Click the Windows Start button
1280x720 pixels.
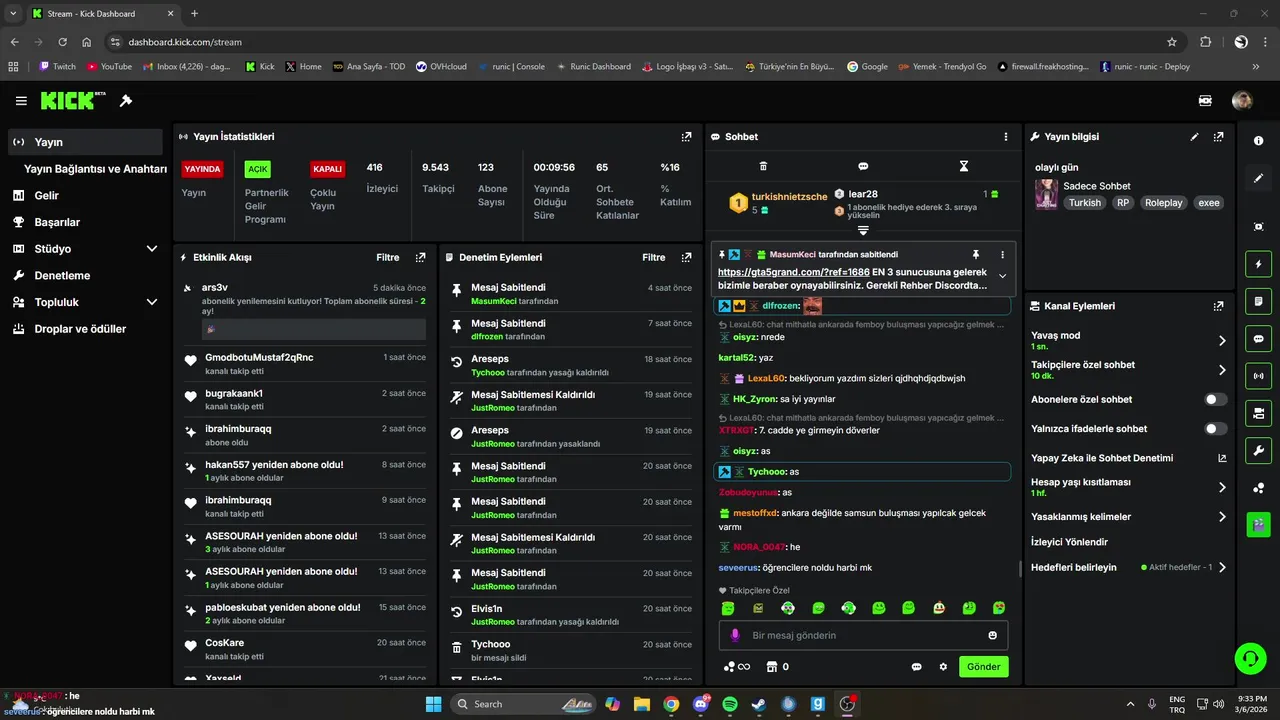pos(434,704)
